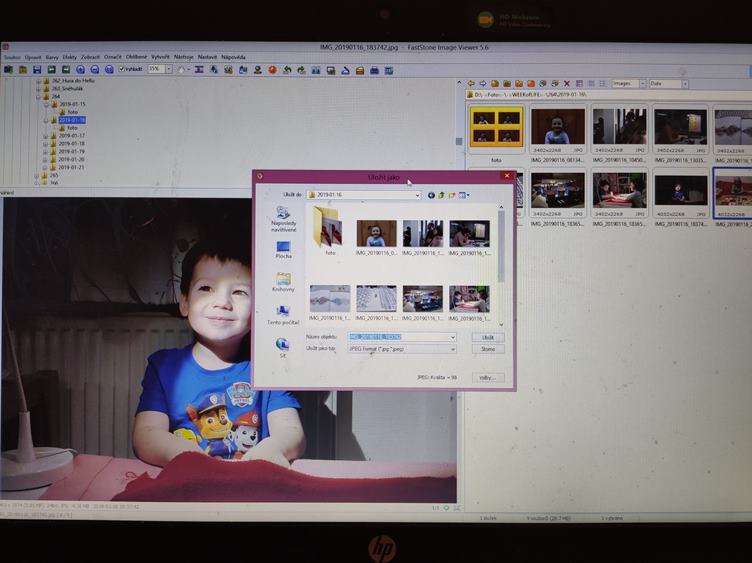Viewport: 752px width, 563px height.
Task: Click the zoom out toolbar icon
Action: click(95, 70)
